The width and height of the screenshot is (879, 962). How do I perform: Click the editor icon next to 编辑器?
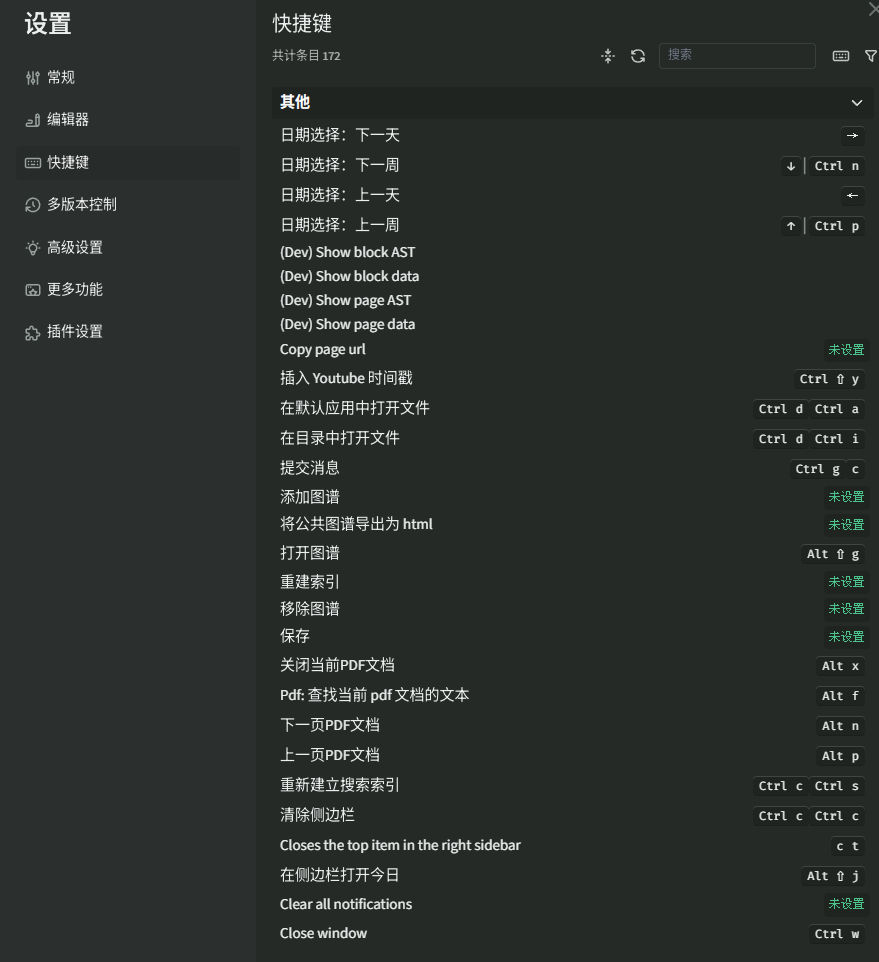(x=33, y=120)
